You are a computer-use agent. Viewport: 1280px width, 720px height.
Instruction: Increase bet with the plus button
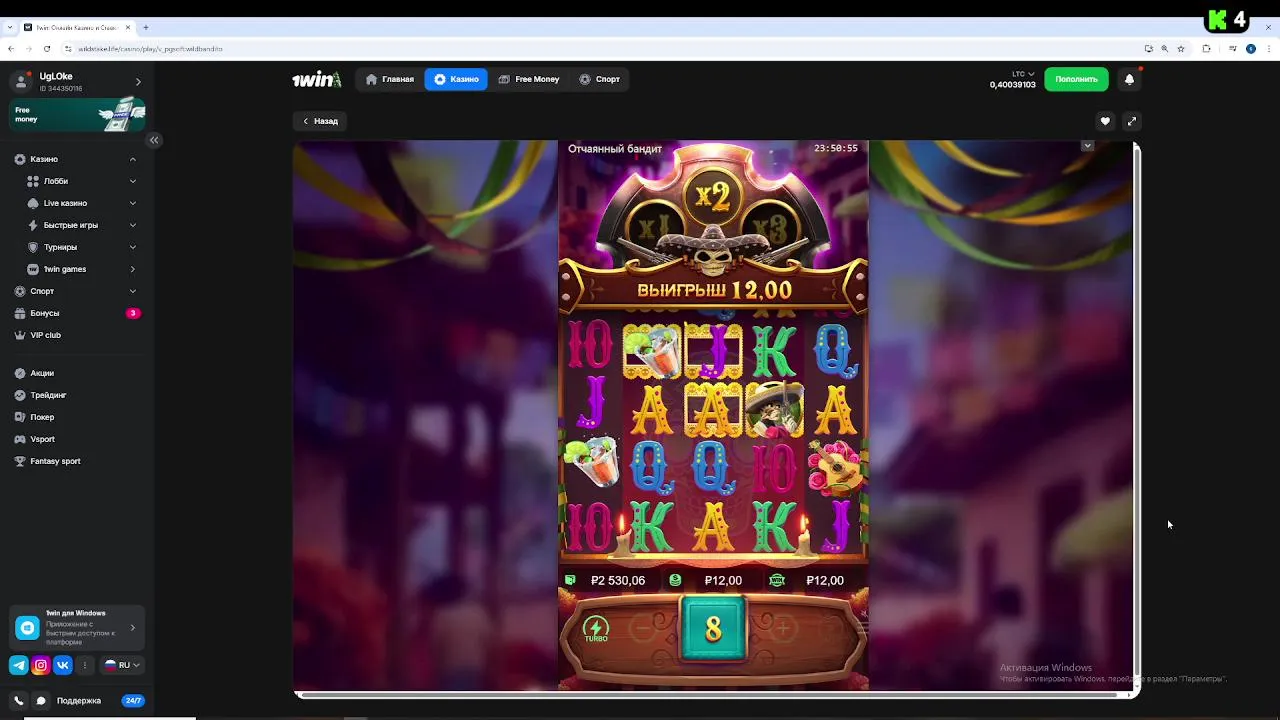pyautogui.click(x=783, y=629)
